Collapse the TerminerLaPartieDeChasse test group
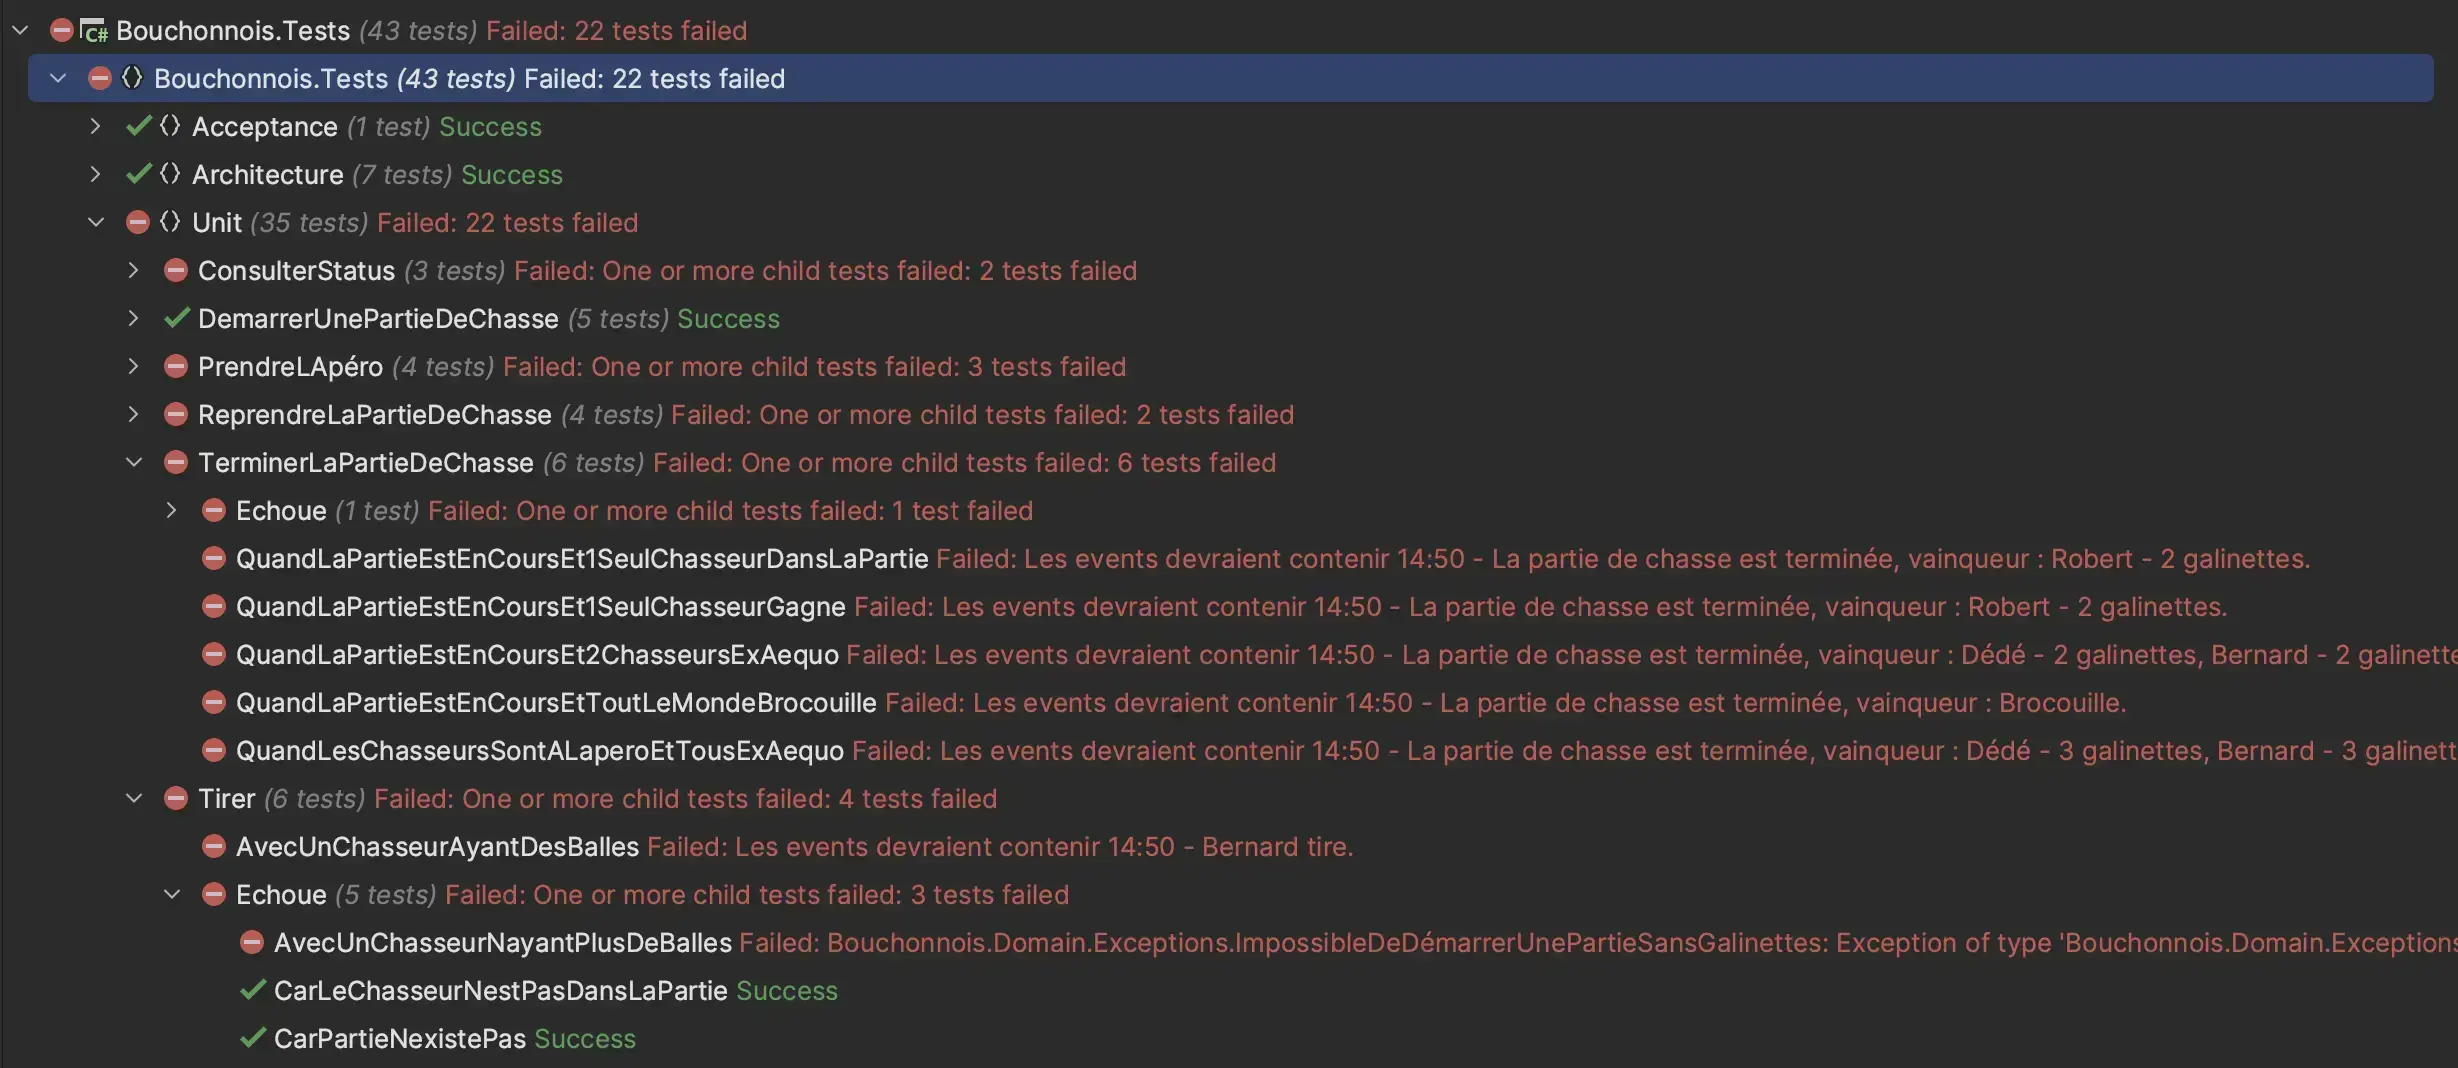Image resolution: width=2458 pixels, height=1068 pixels. coord(133,462)
